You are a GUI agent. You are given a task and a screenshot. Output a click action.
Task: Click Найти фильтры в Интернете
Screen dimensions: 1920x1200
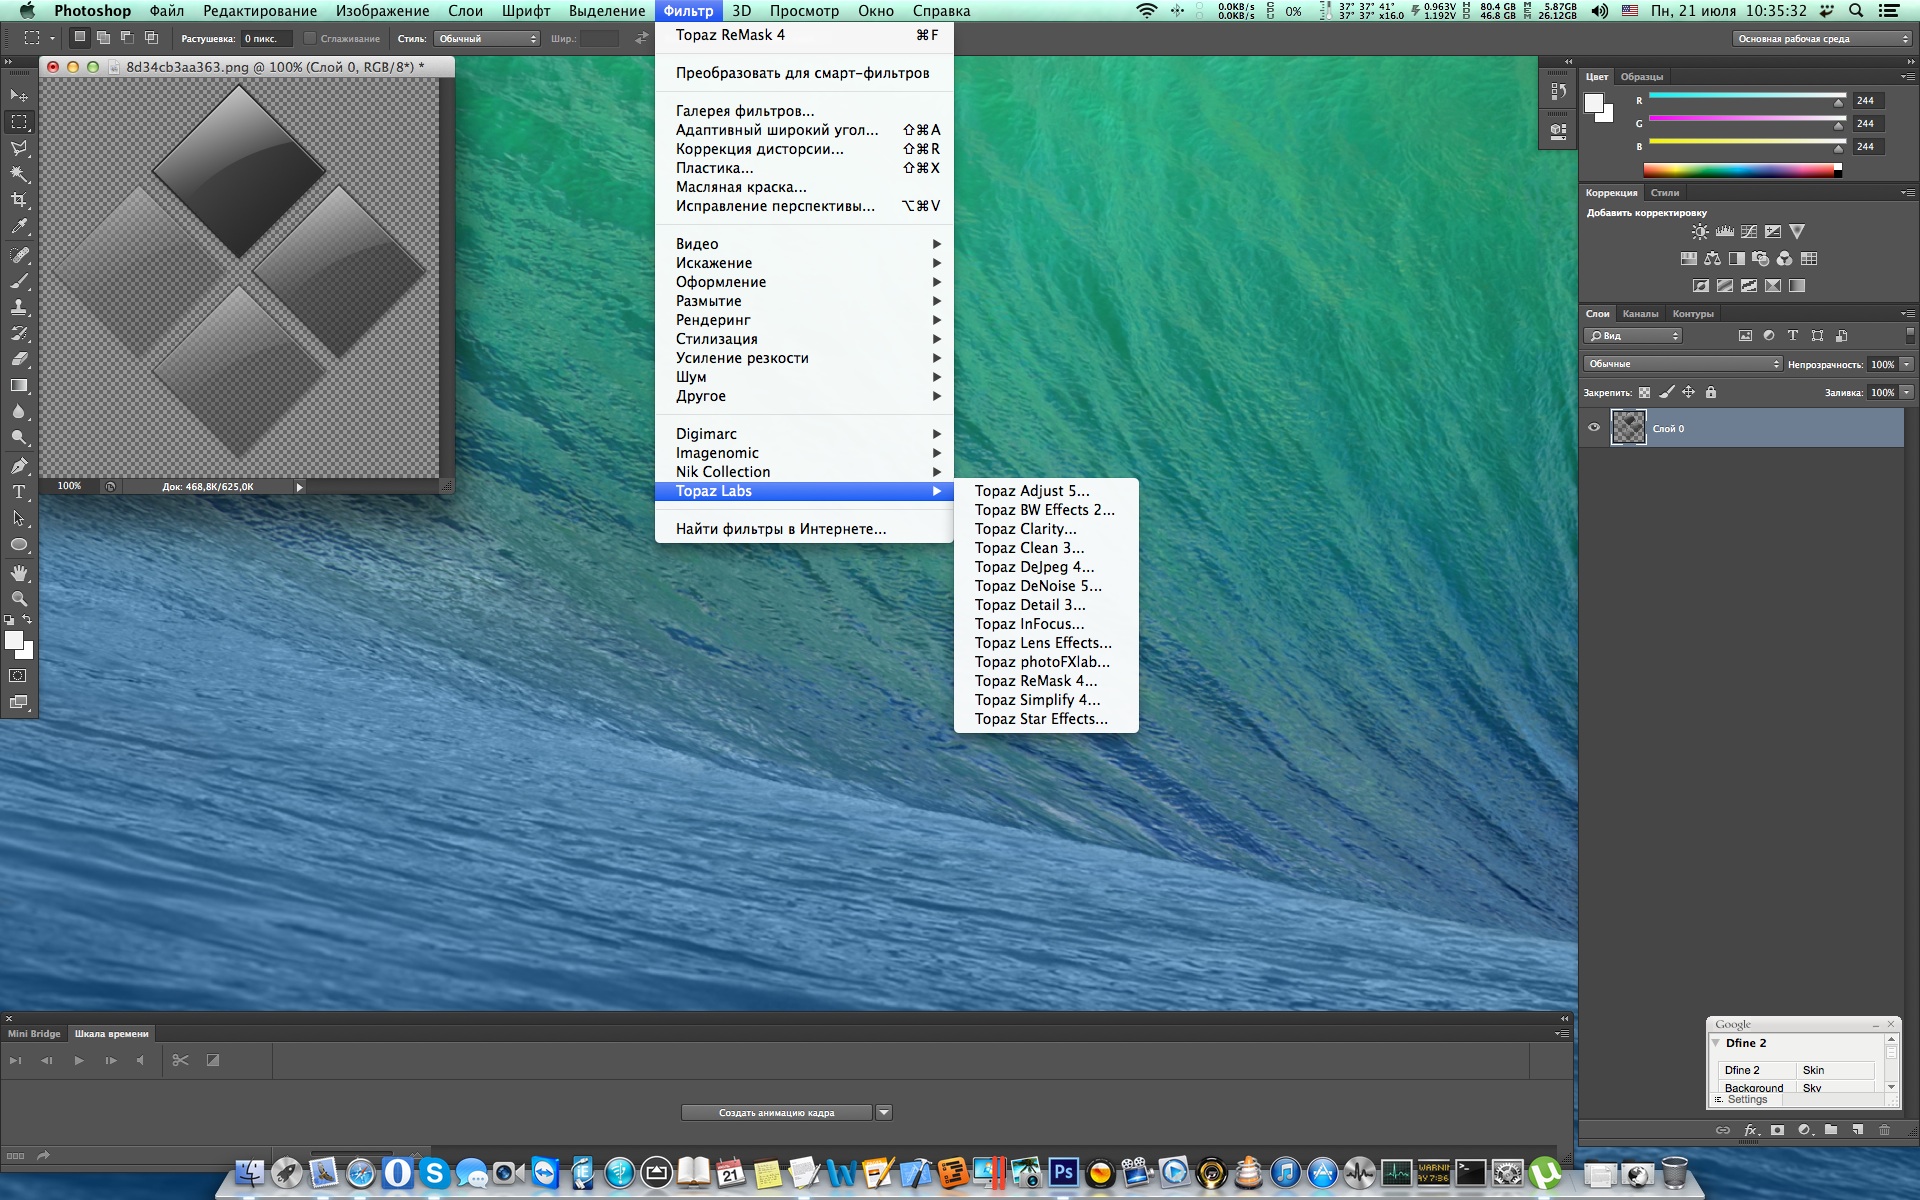[x=804, y=529]
